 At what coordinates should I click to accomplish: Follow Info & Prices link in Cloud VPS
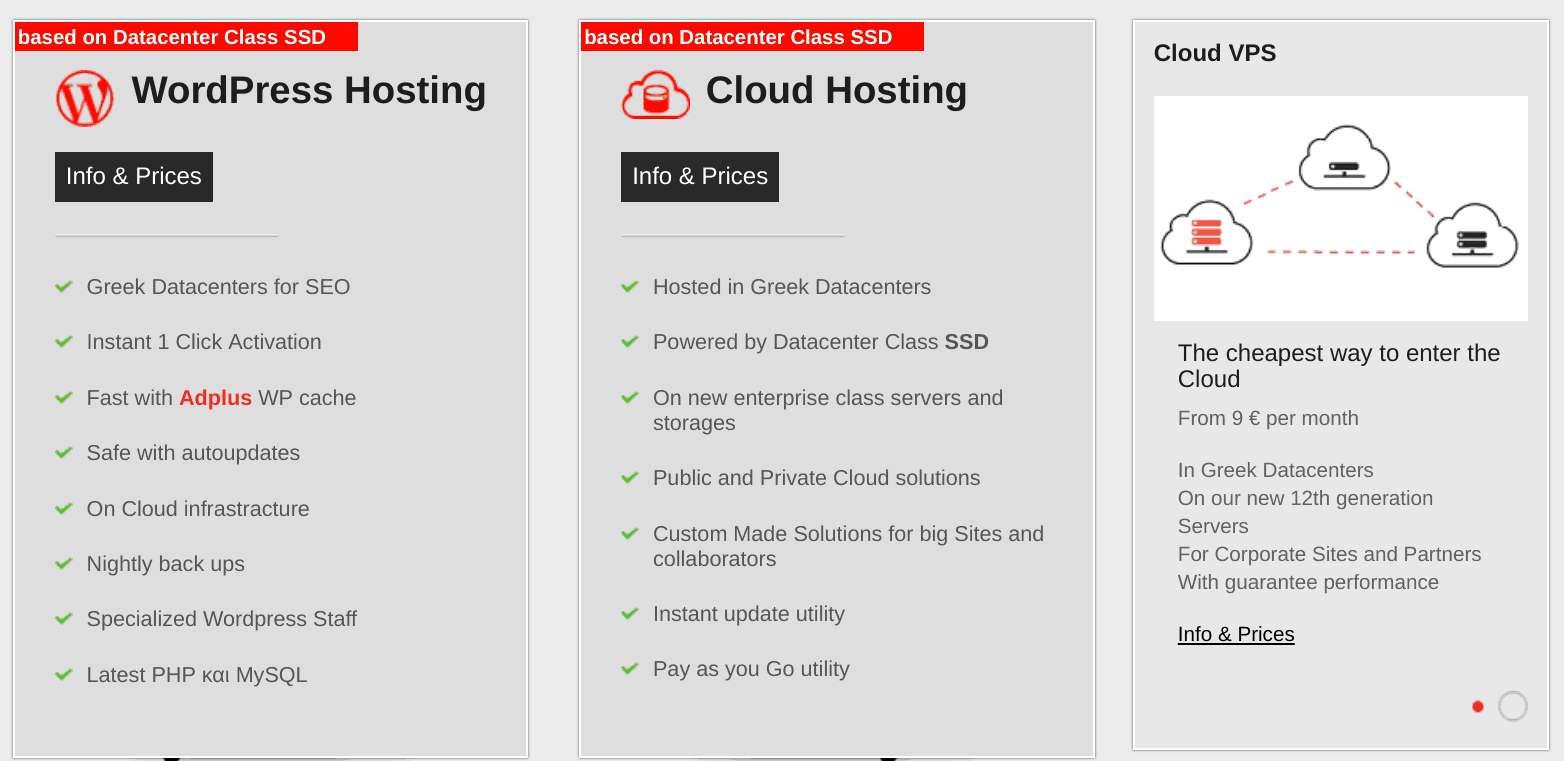(x=1236, y=634)
